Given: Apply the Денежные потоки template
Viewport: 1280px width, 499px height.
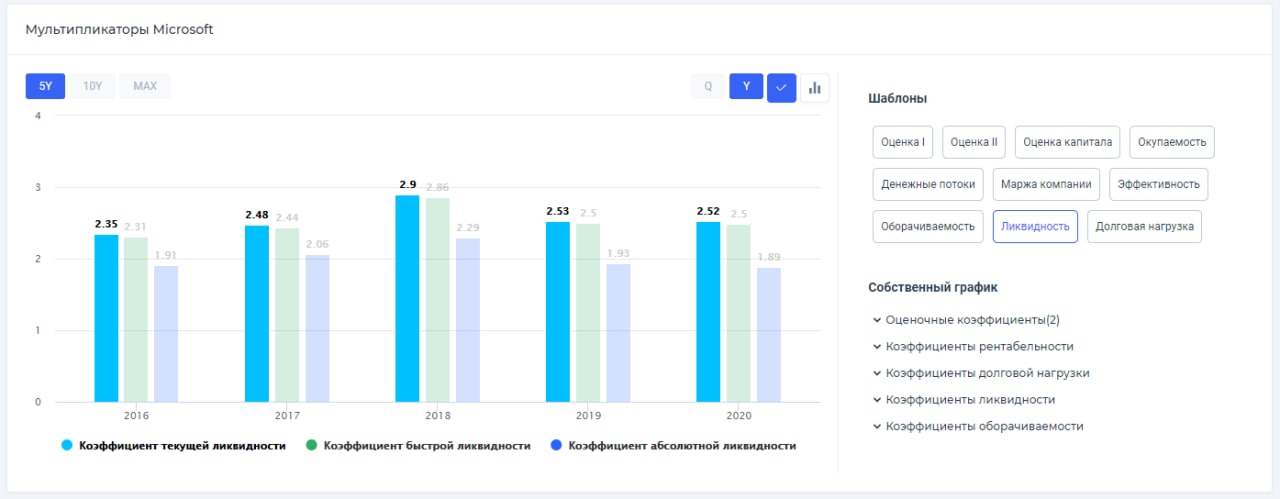Looking at the screenshot, I should coord(928,184).
